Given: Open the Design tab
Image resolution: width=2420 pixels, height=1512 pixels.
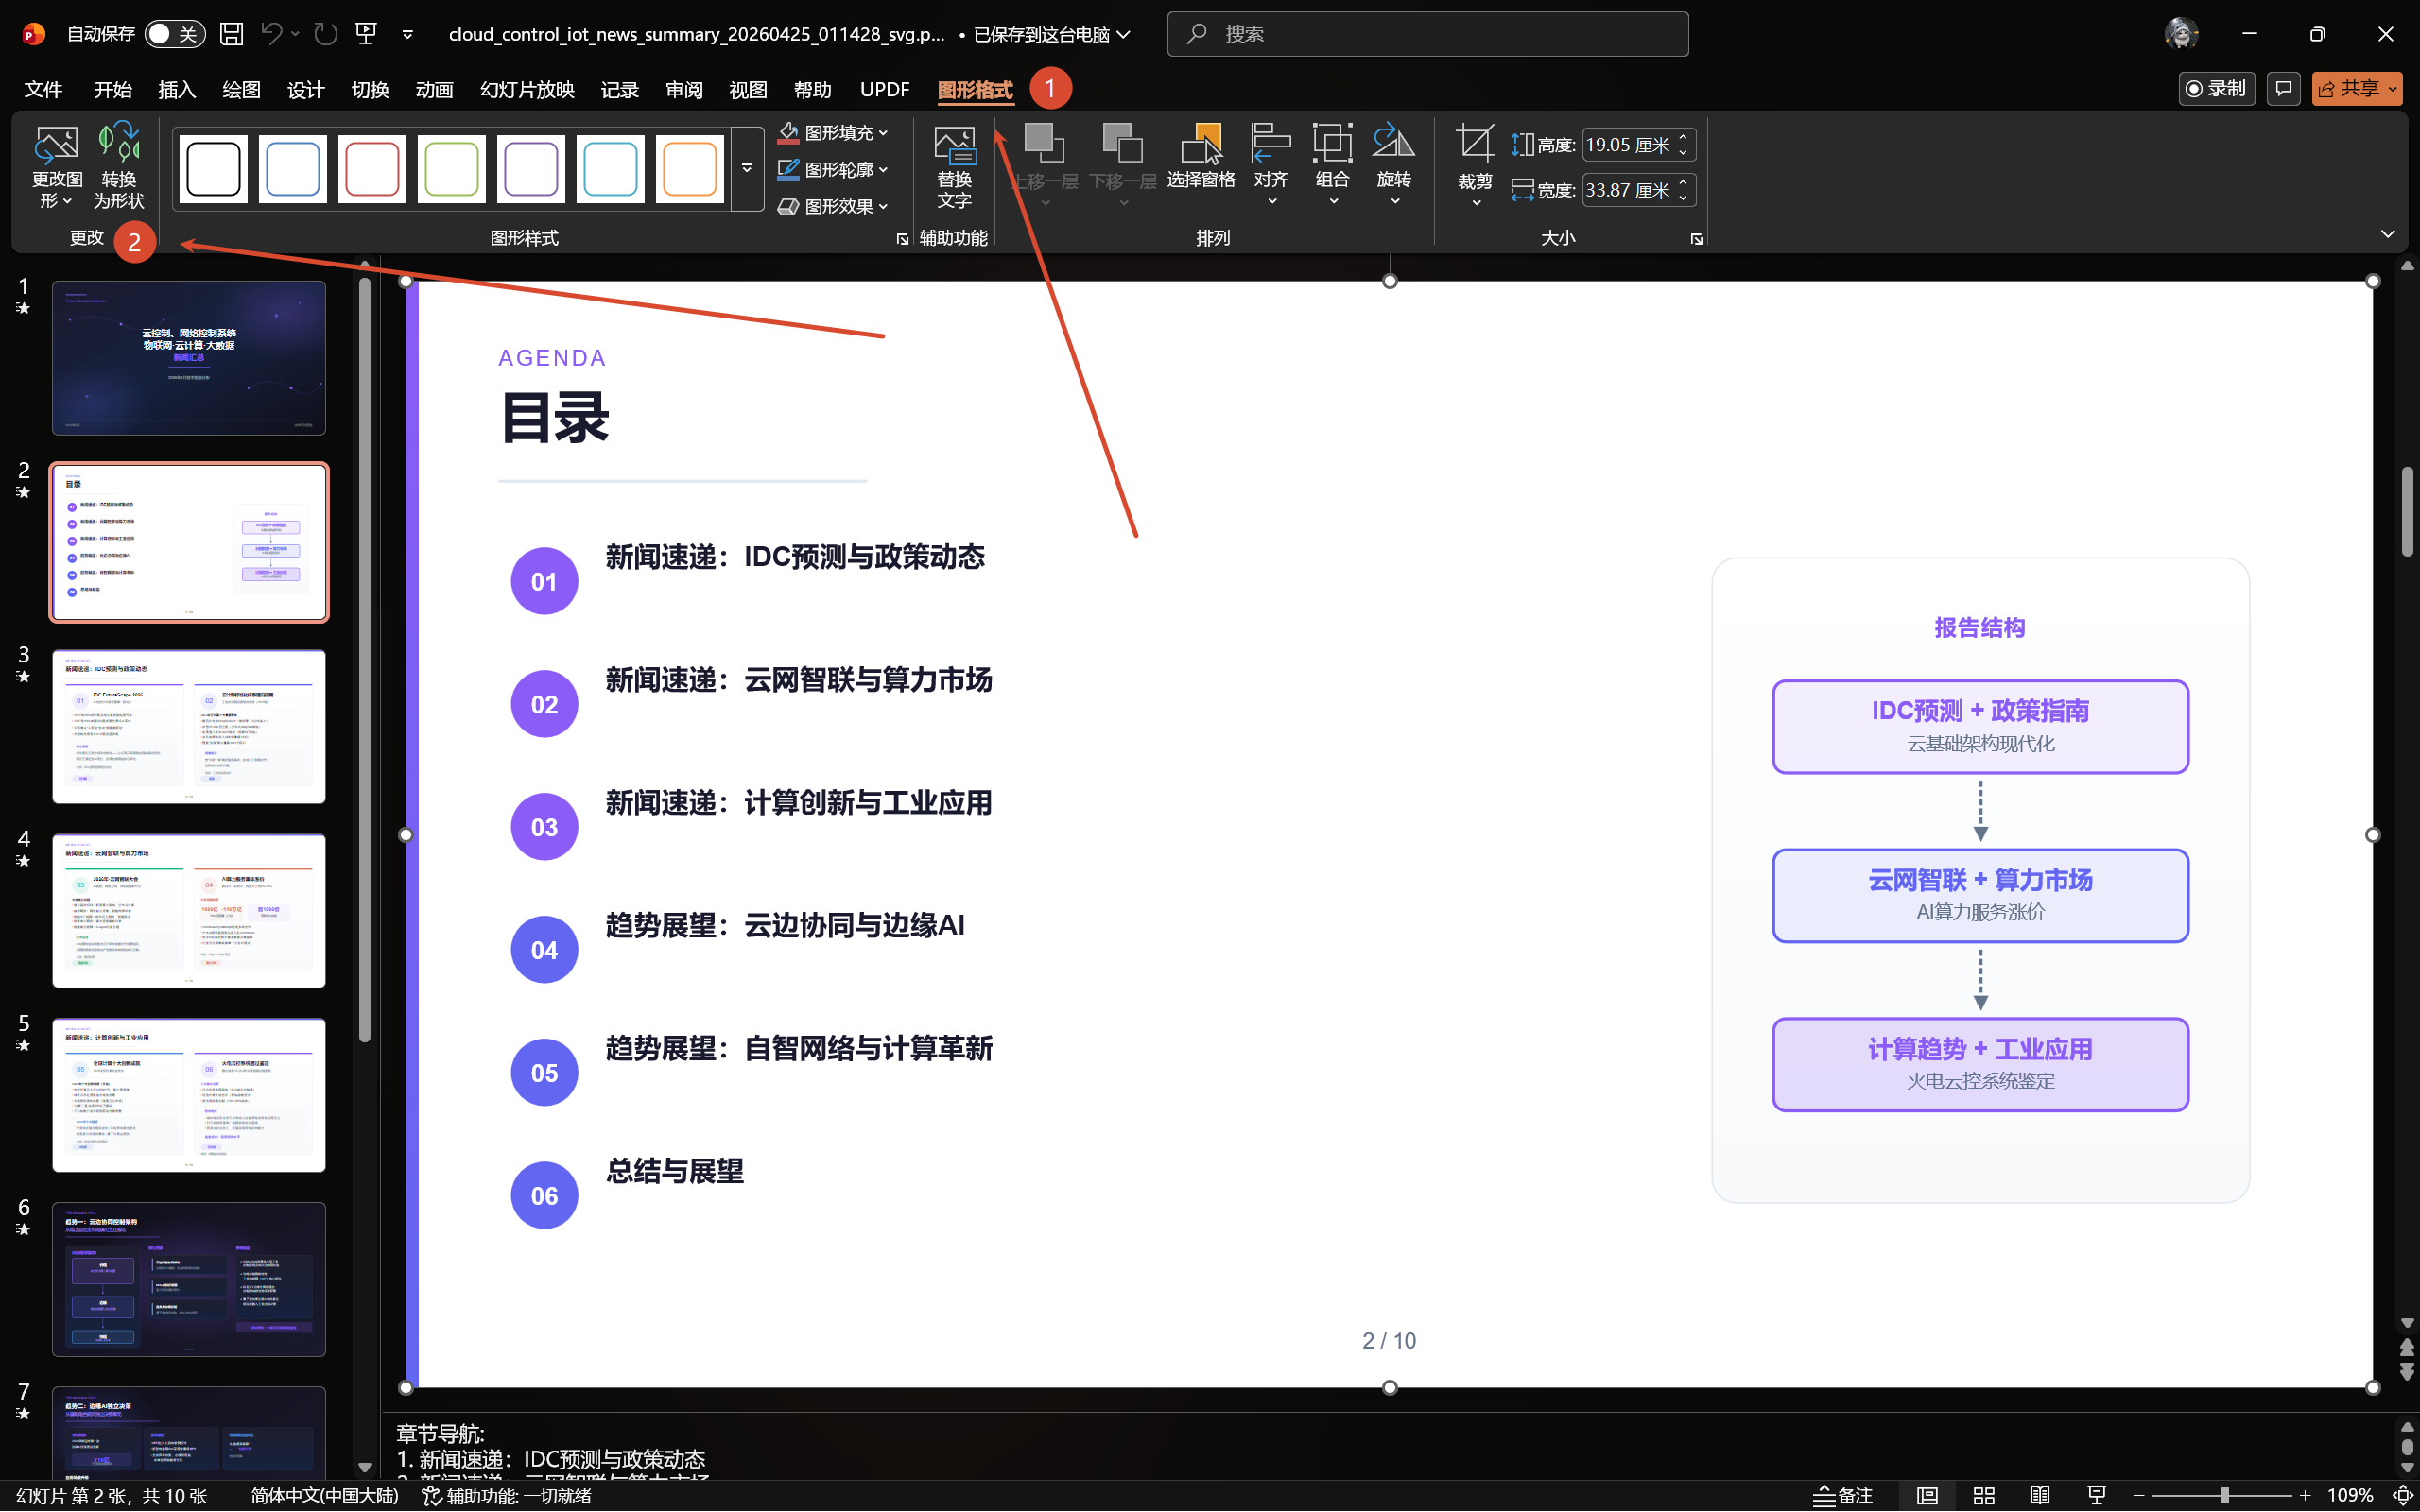Looking at the screenshot, I should [305, 90].
